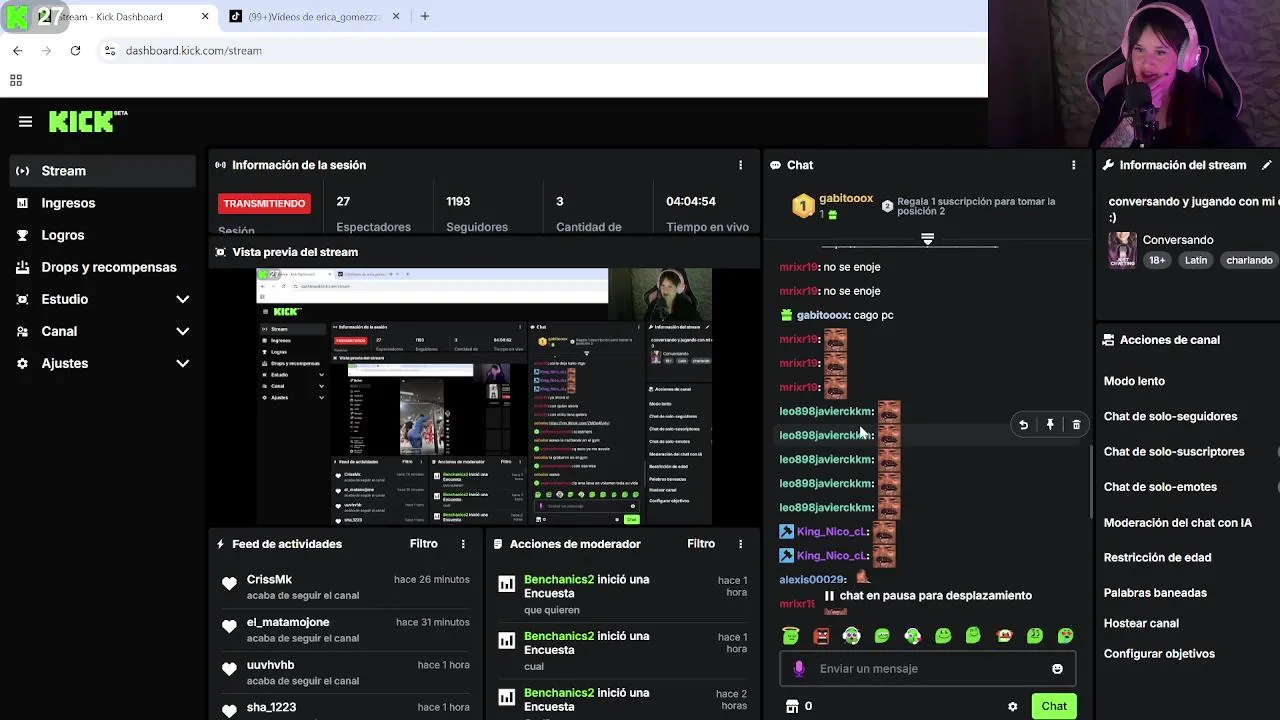Image resolution: width=1280 pixels, height=720 pixels.
Task: Open the Chat panel options menu
Action: point(1073,165)
